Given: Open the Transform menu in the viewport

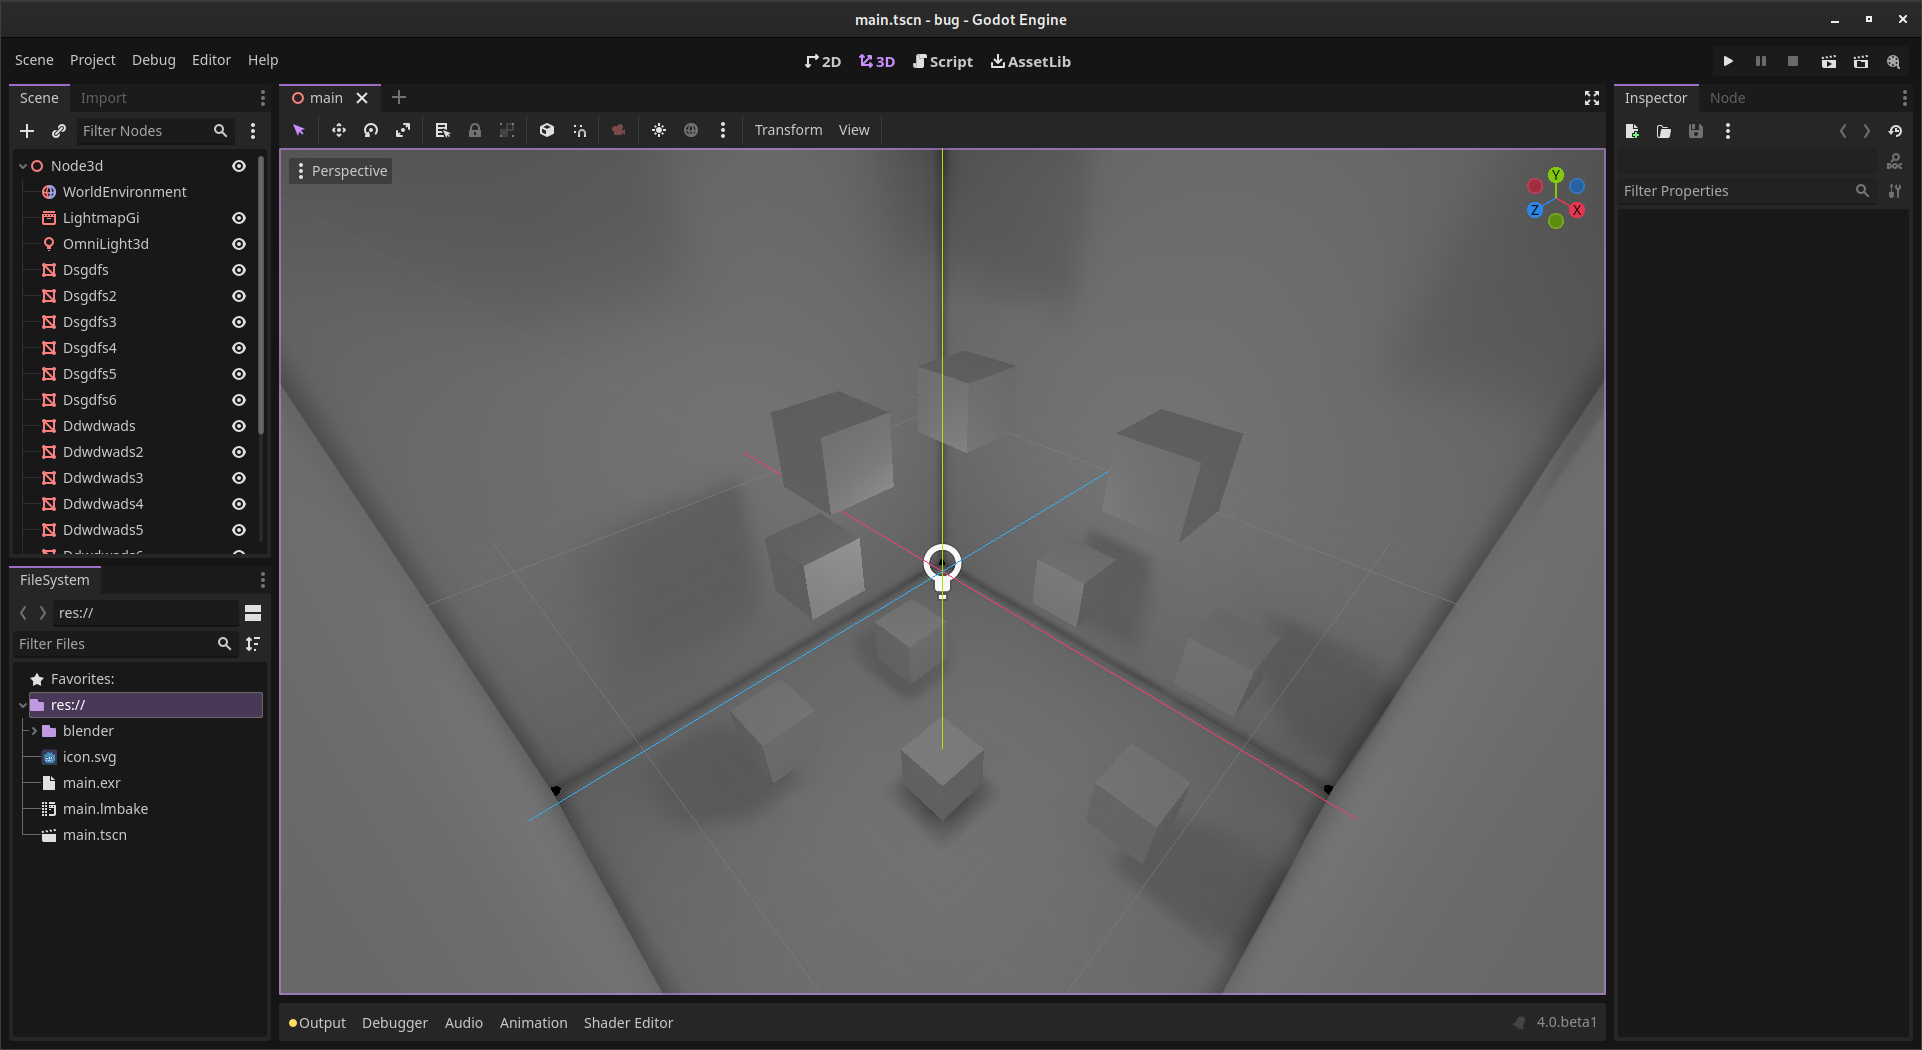Looking at the screenshot, I should 788,130.
